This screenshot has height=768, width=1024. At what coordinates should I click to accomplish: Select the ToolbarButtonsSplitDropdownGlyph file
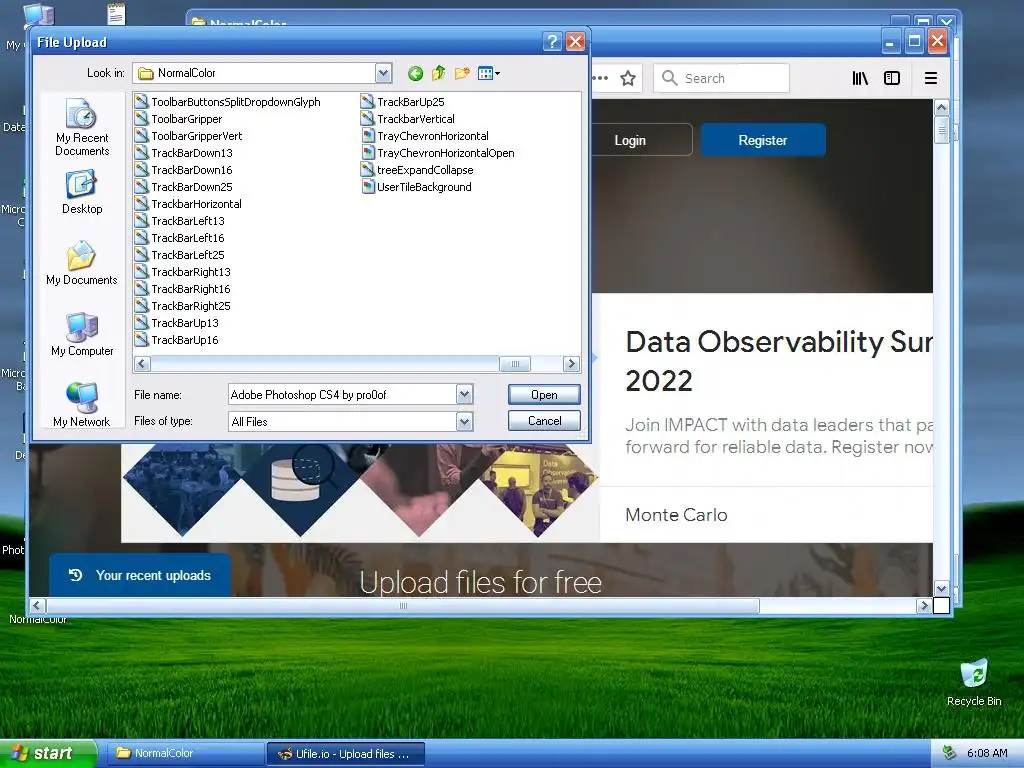[228, 102]
